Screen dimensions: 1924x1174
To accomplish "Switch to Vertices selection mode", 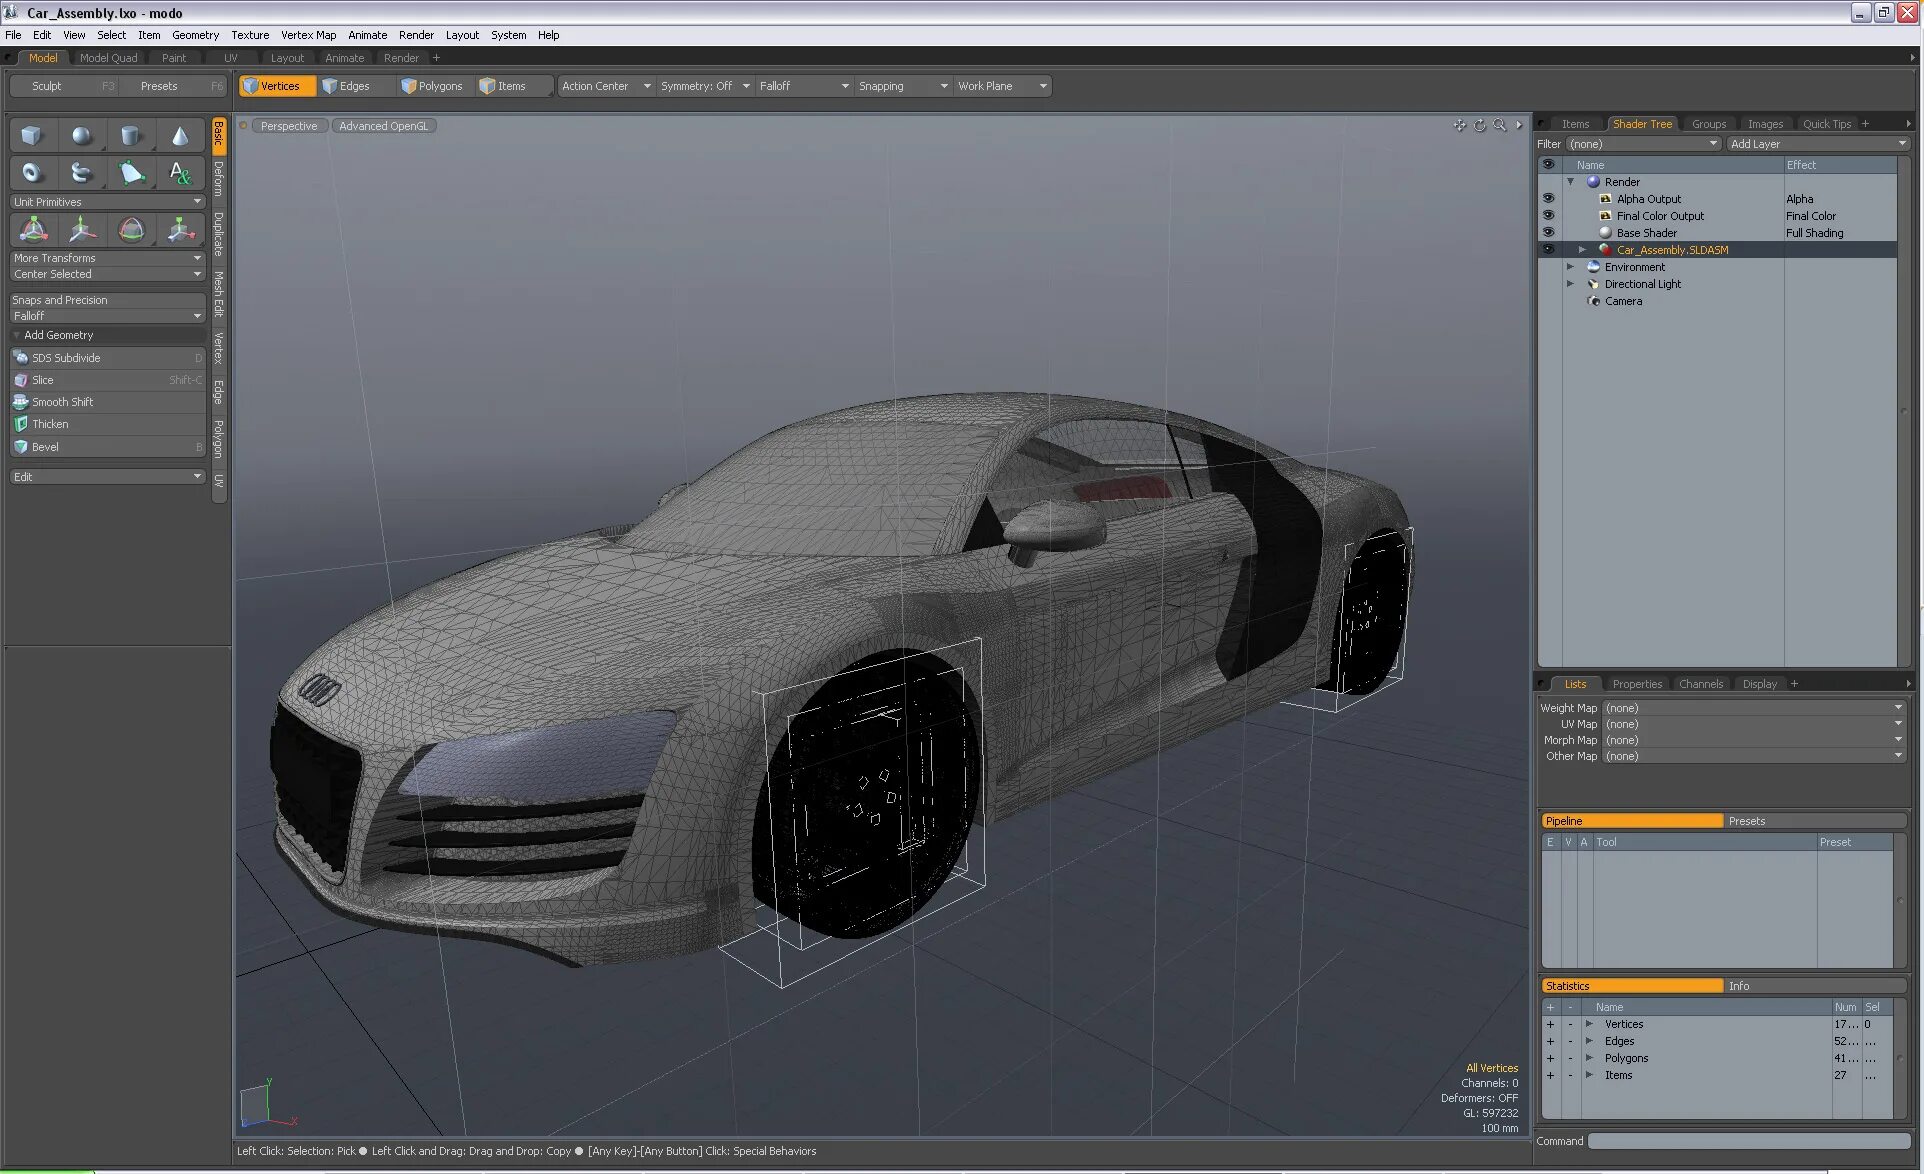I will 277,86.
